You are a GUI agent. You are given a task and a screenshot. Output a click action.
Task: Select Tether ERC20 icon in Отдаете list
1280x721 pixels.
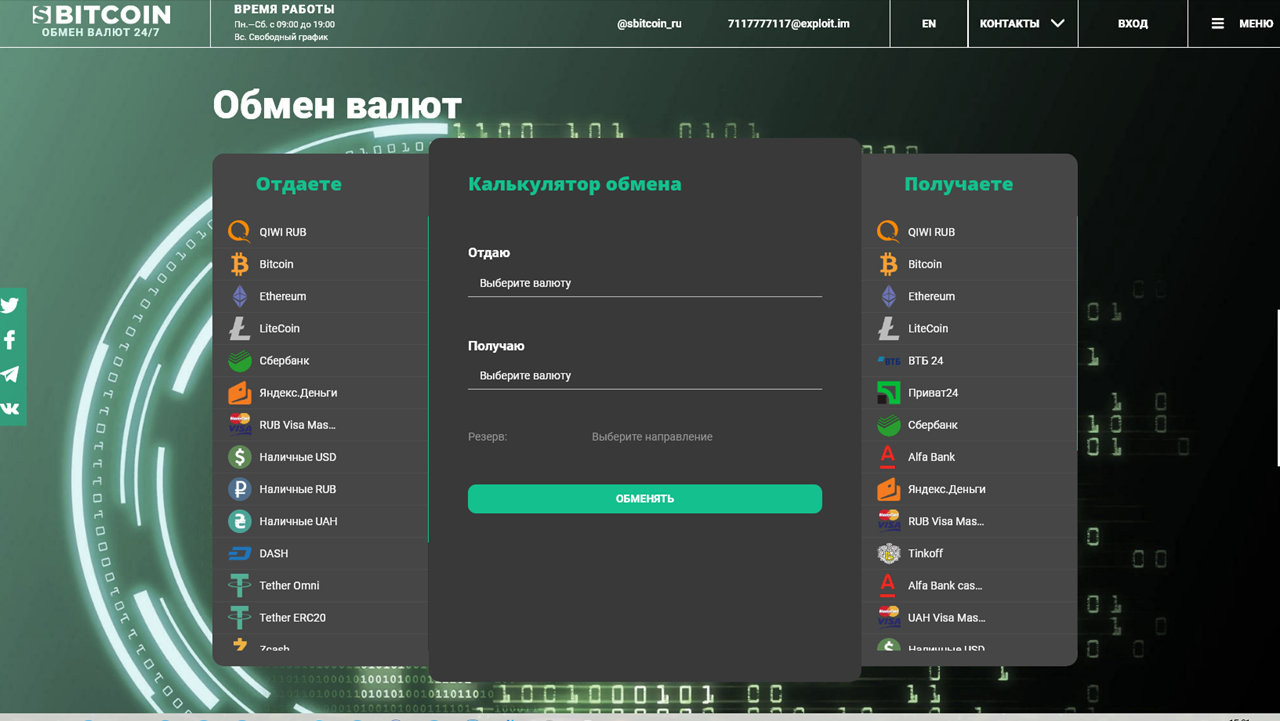coord(239,617)
